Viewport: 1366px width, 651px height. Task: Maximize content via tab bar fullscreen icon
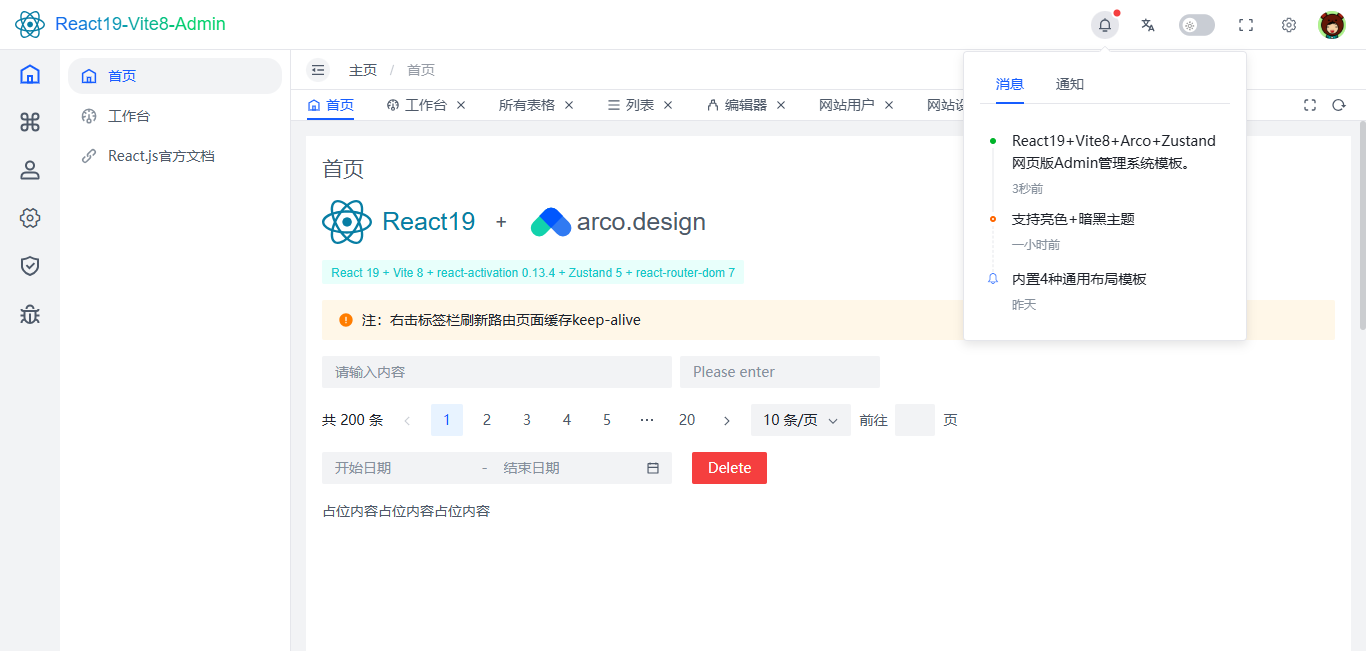click(x=1310, y=105)
